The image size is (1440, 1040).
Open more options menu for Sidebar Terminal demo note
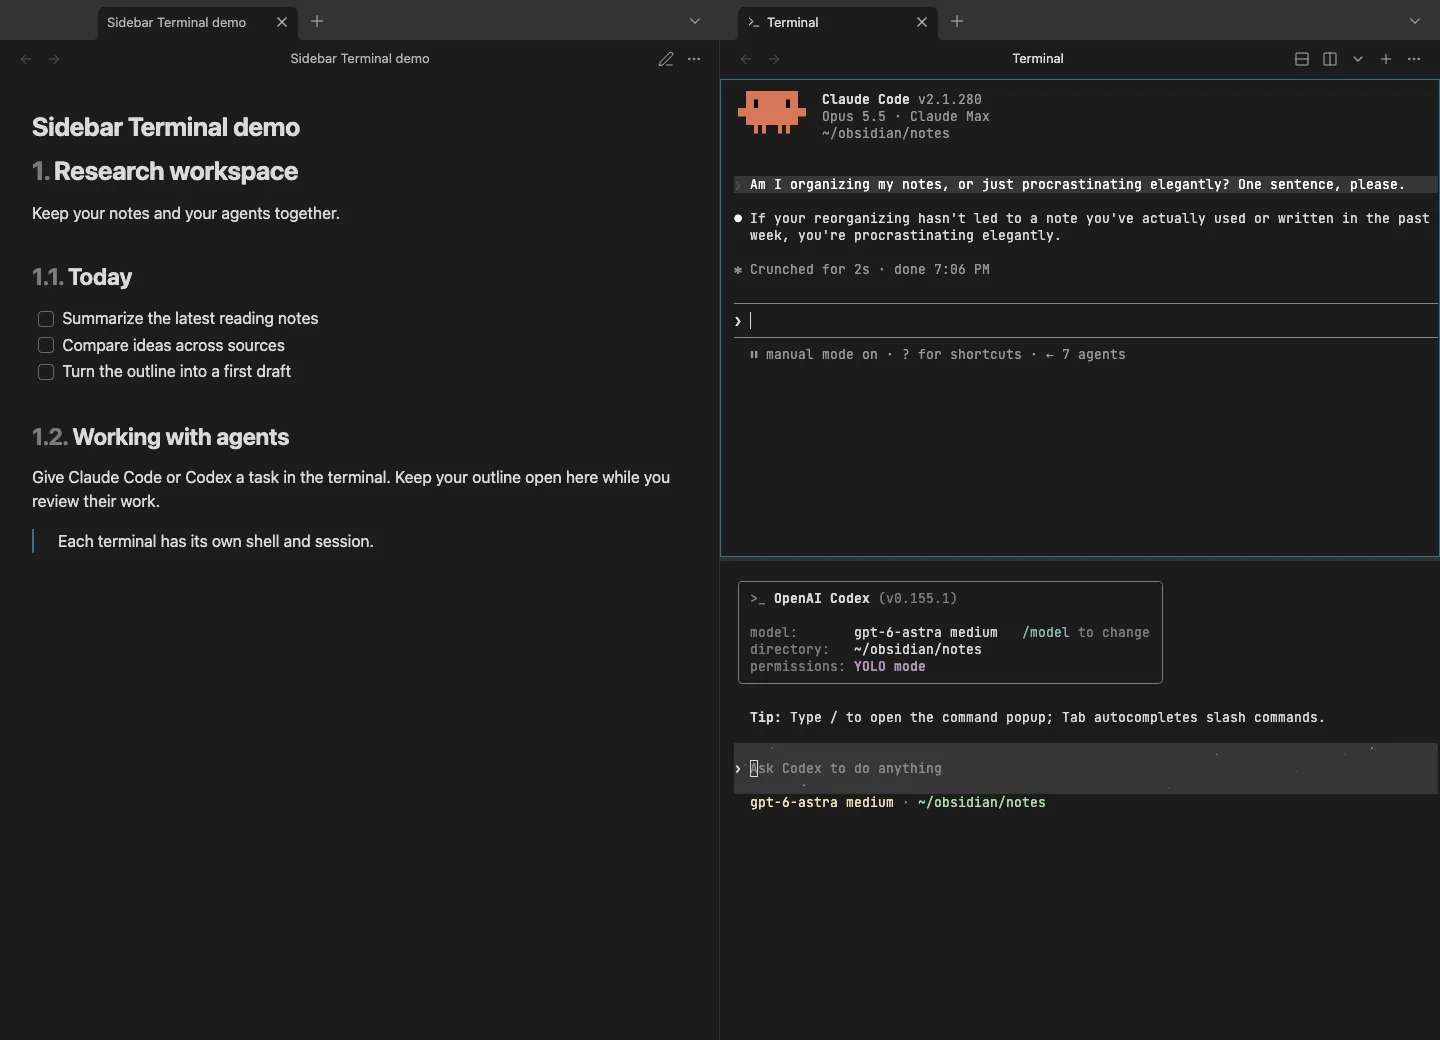(694, 59)
